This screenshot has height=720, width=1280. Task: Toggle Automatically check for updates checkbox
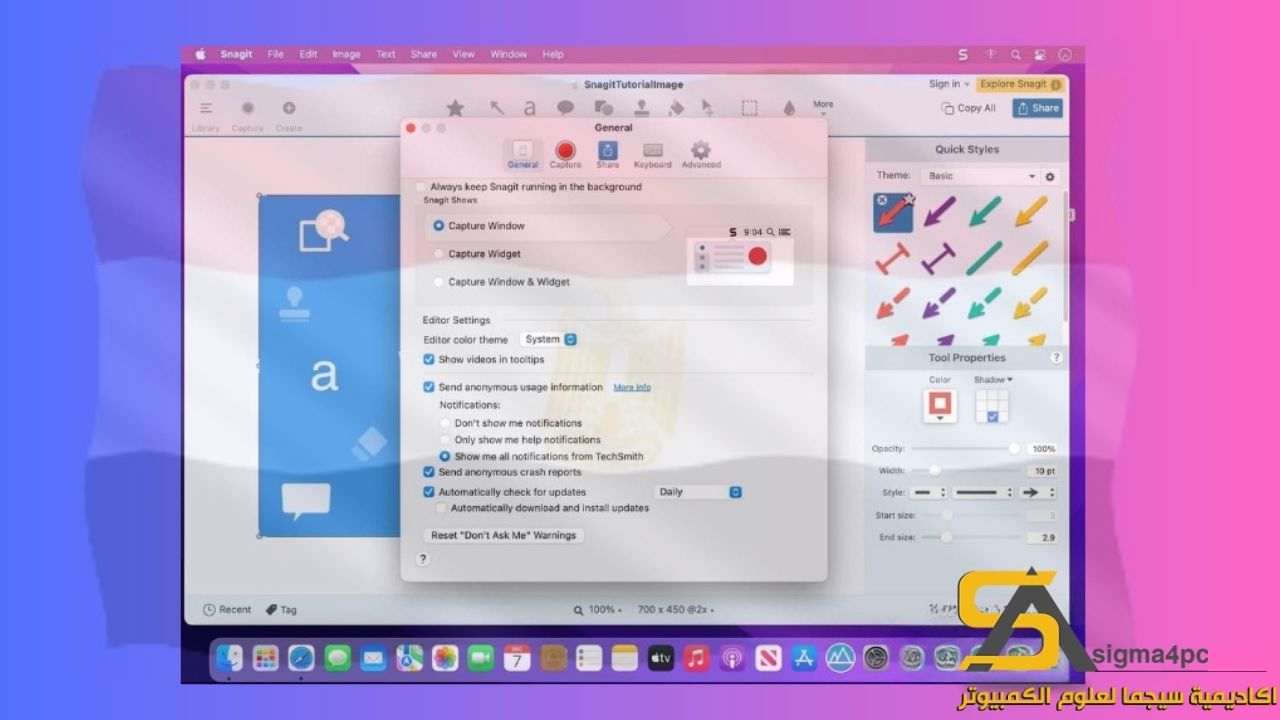(429, 492)
